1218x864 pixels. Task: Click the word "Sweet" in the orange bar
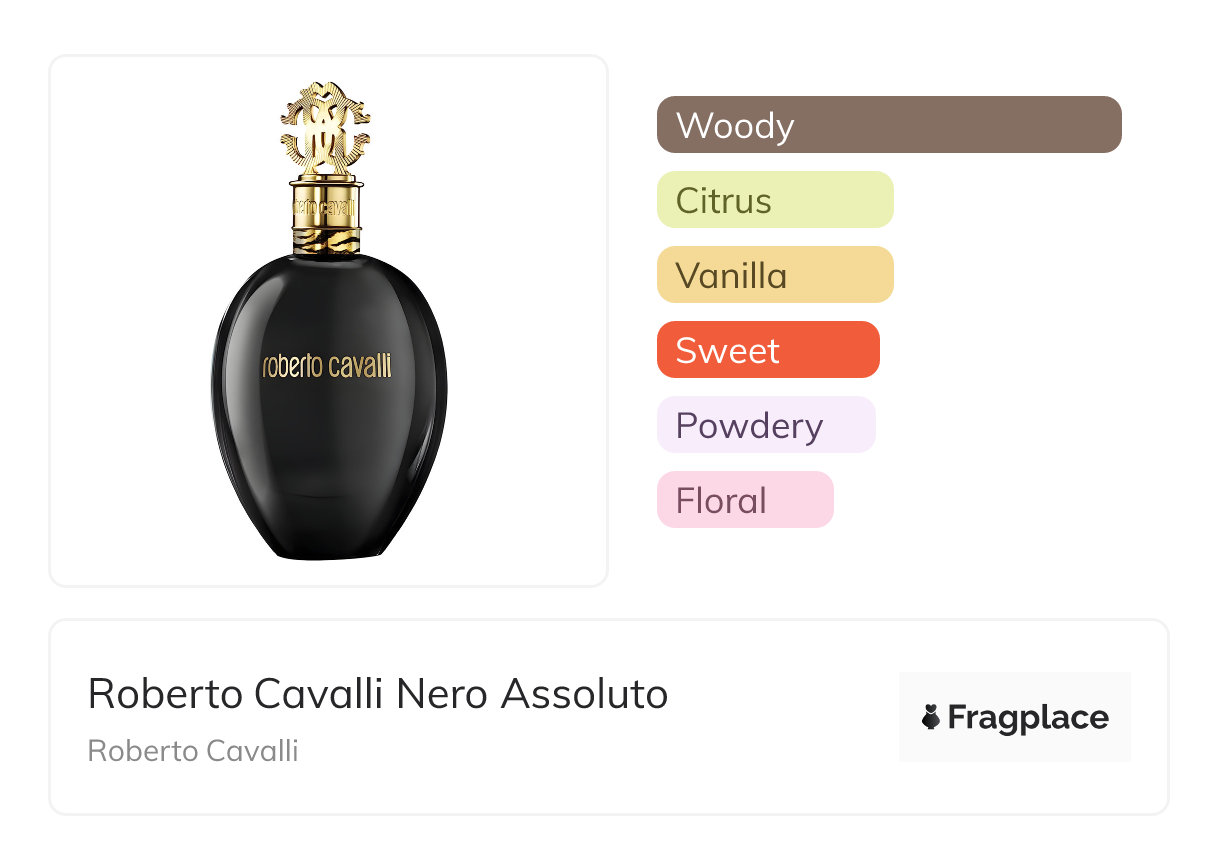(x=728, y=351)
